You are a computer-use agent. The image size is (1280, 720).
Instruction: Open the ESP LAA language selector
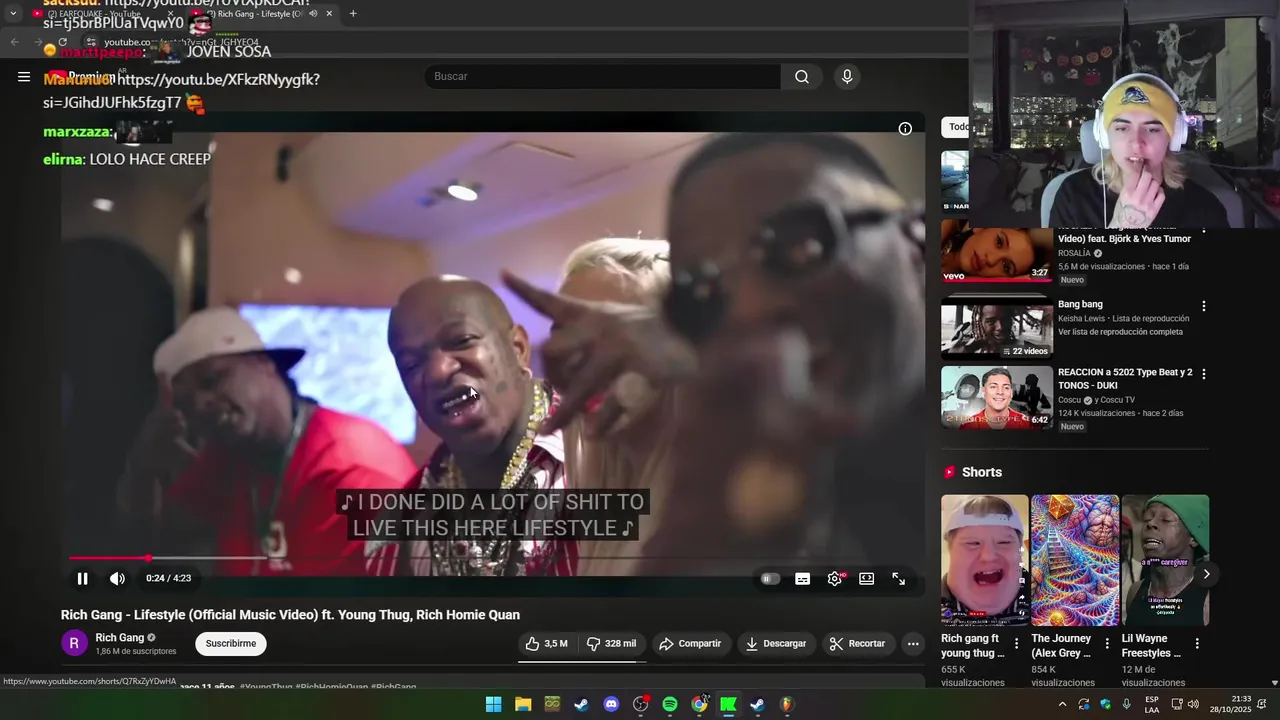click(x=1152, y=704)
